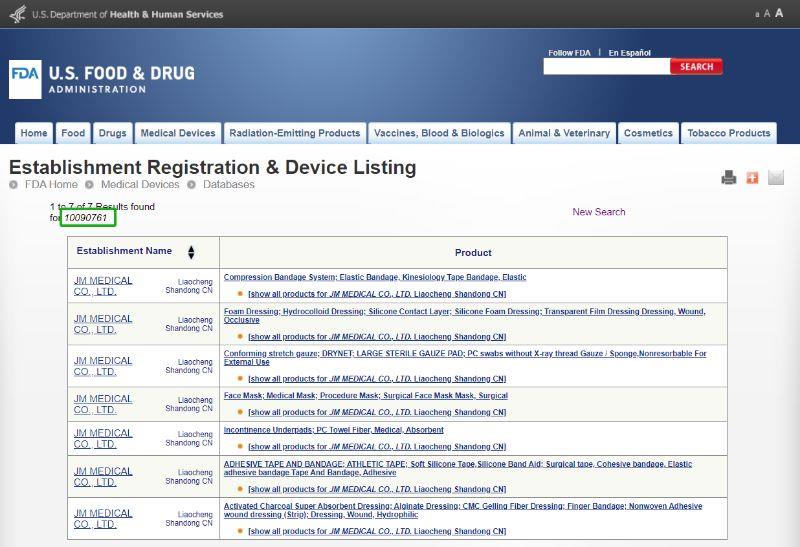Viewport: 800px width, 547px height.
Task: Open Face Mask; Medical Mask product link
Action: click(365, 395)
